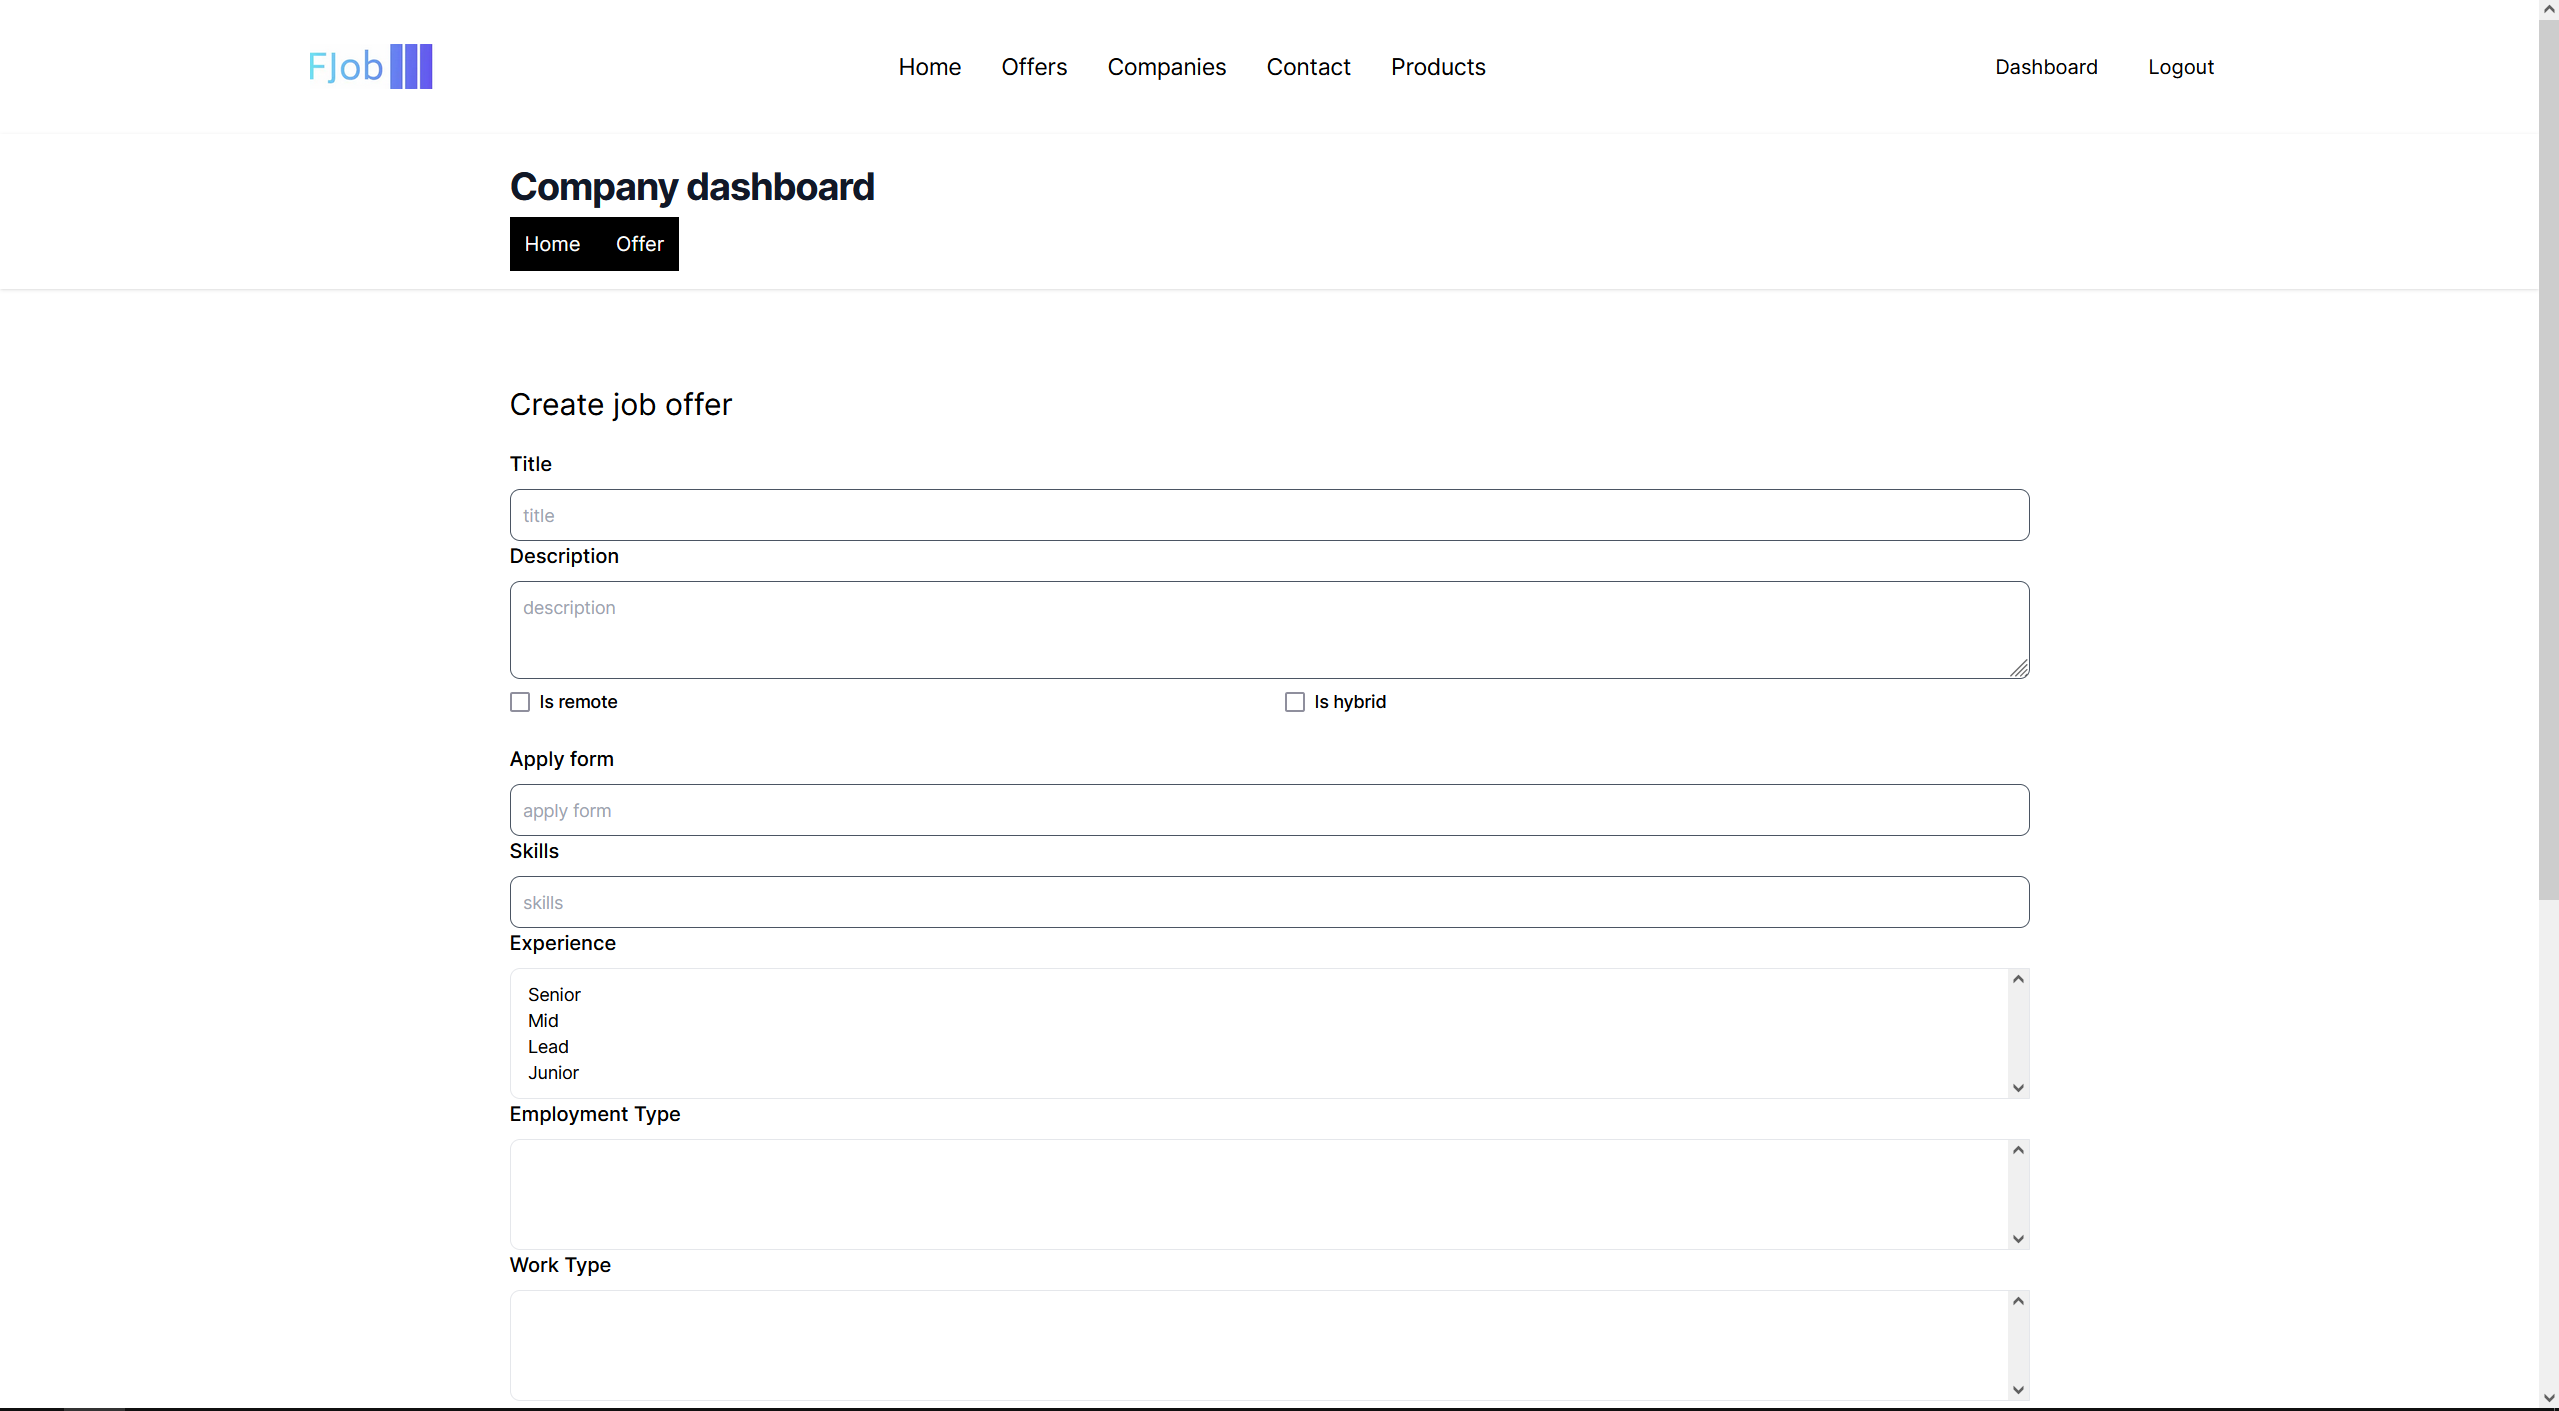Toggle the Is hybrid checkbox
Viewport: 2559px width, 1411px height.
pyautogui.click(x=1294, y=702)
